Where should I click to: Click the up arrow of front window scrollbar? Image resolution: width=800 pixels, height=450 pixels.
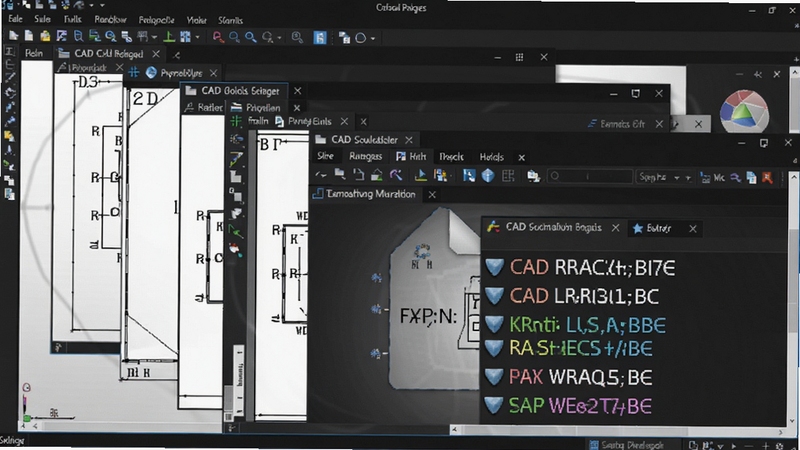[793, 177]
